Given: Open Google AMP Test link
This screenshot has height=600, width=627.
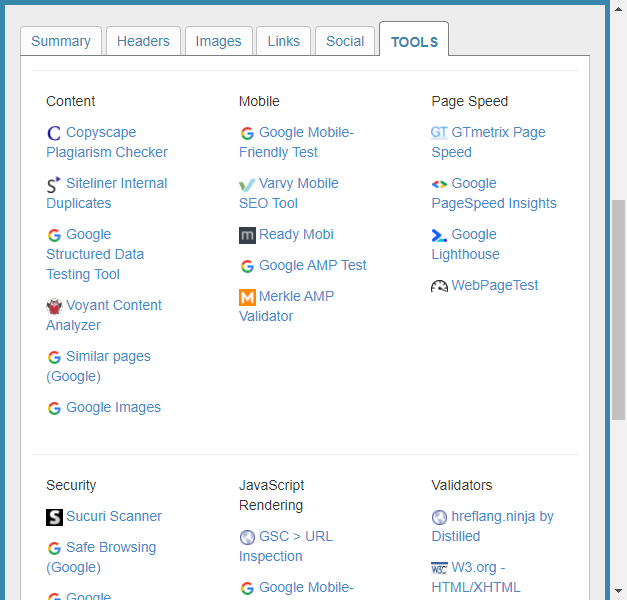Looking at the screenshot, I should pos(312,265).
